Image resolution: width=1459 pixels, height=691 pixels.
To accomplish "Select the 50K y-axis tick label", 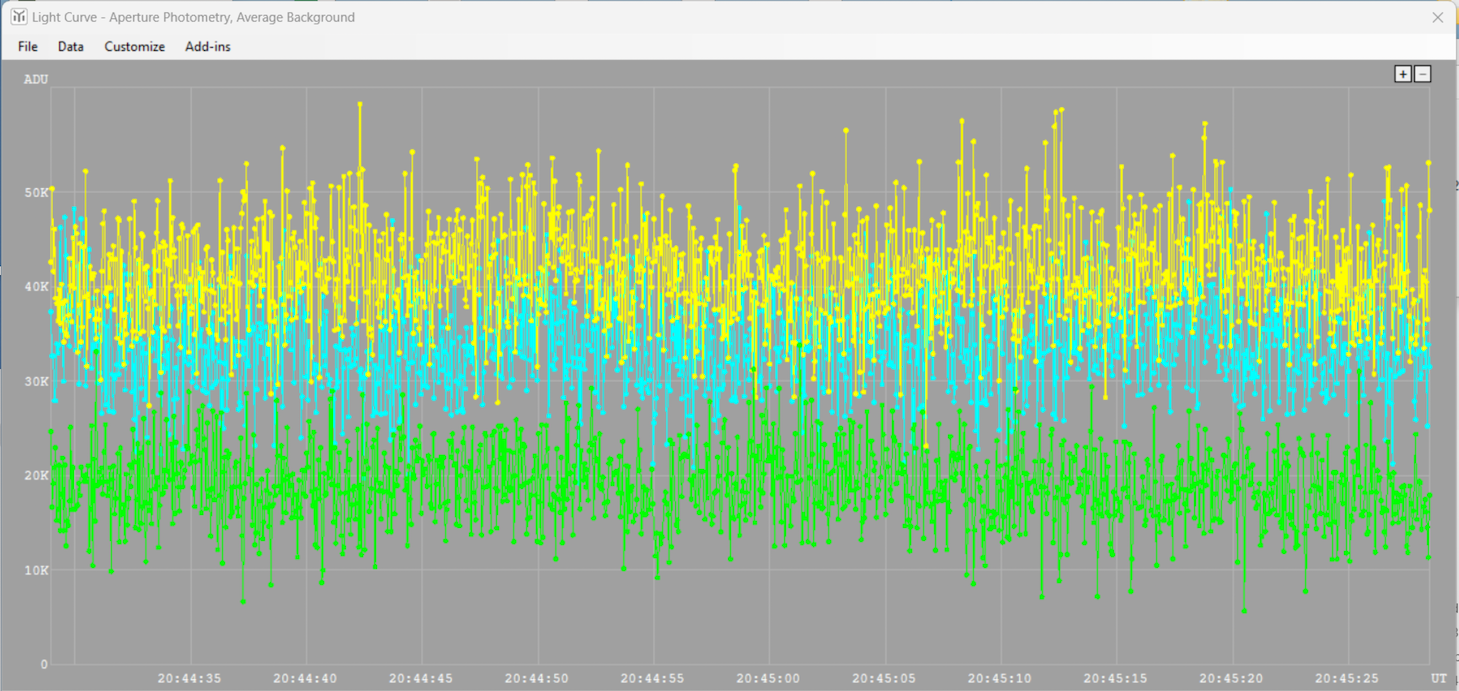I will pos(36,193).
